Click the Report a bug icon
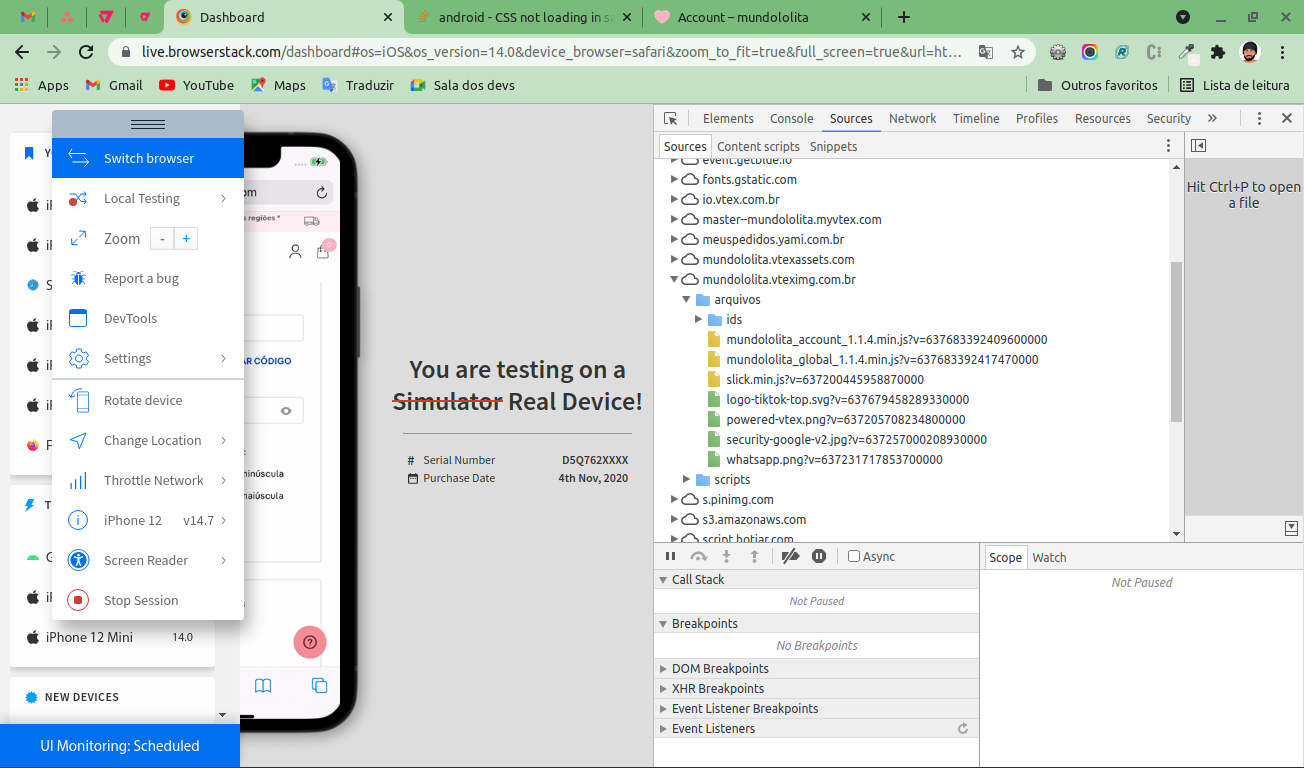 (x=78, y=278)
